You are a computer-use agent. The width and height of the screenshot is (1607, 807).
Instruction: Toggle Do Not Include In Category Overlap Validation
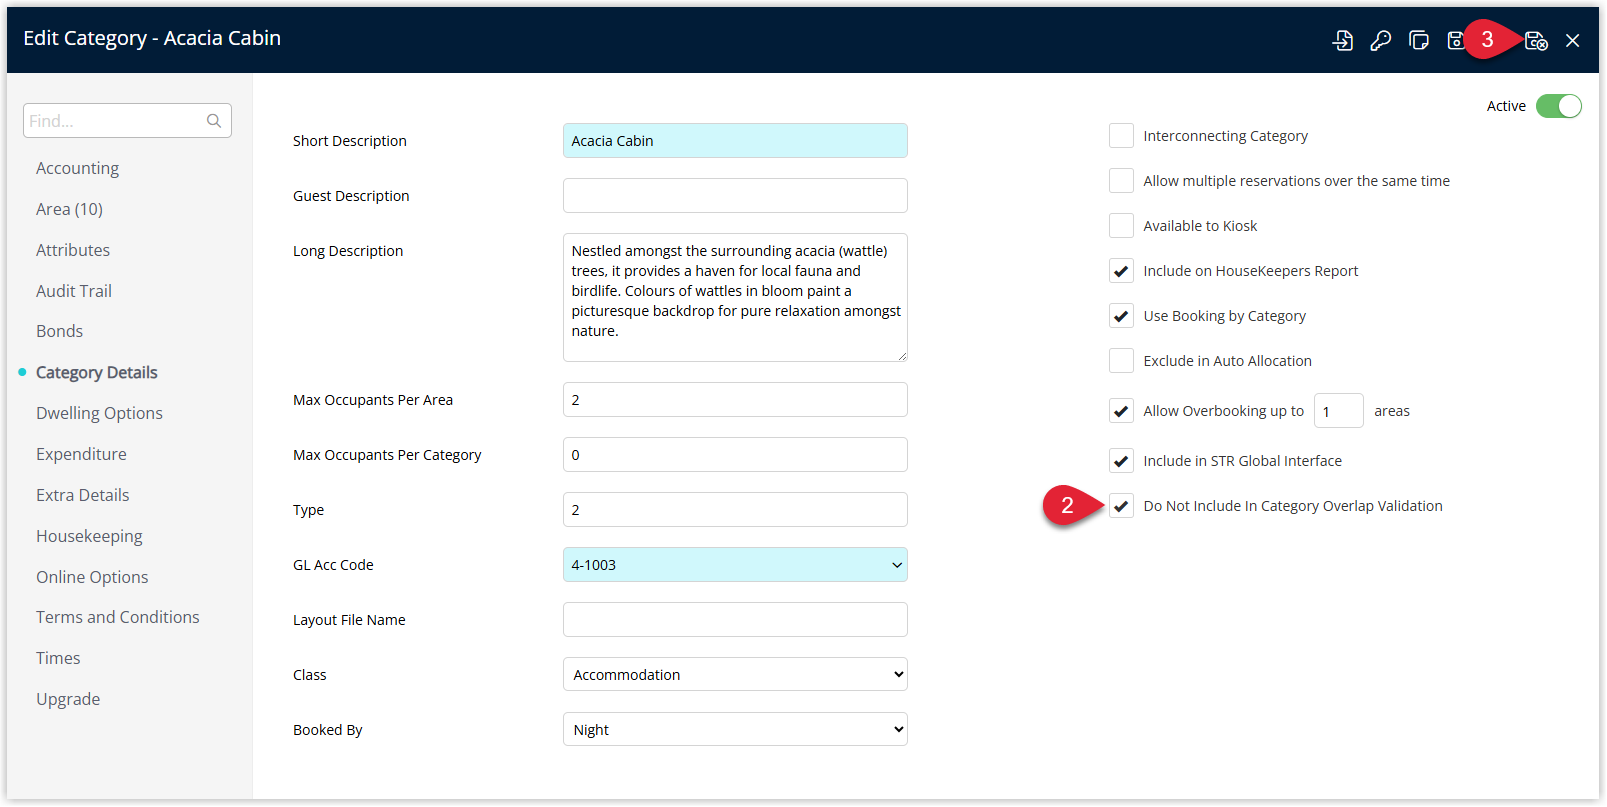click(1121, 506)
